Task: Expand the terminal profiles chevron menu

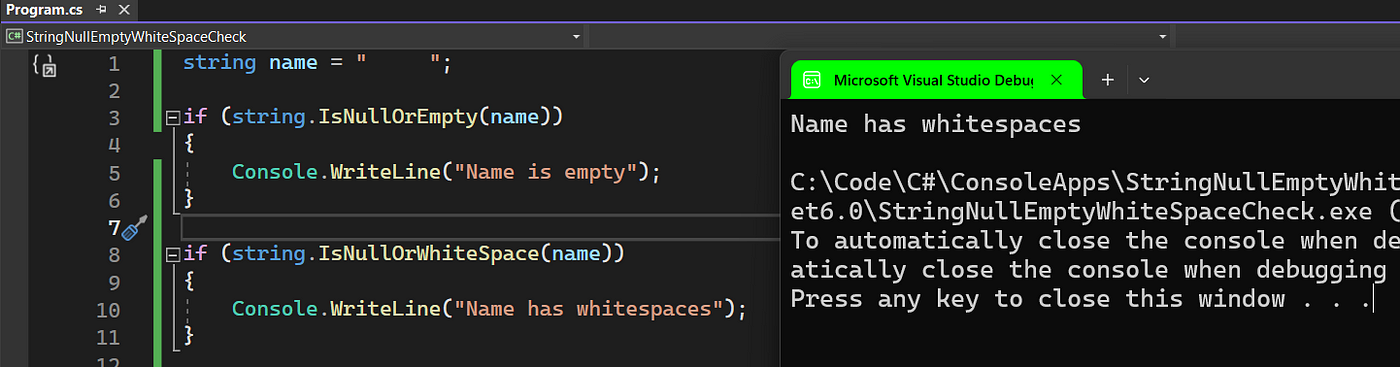Action: 1145,80
